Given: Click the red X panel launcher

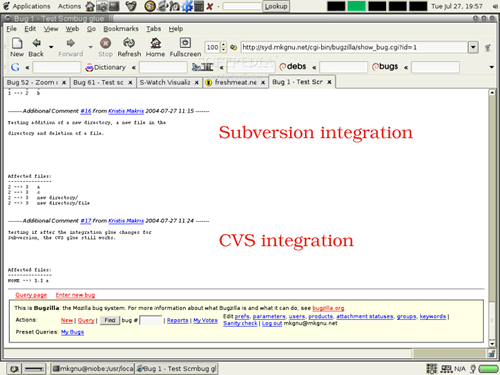Looking at the screenshot, I should pyautogui.click(x=210, y=6).
